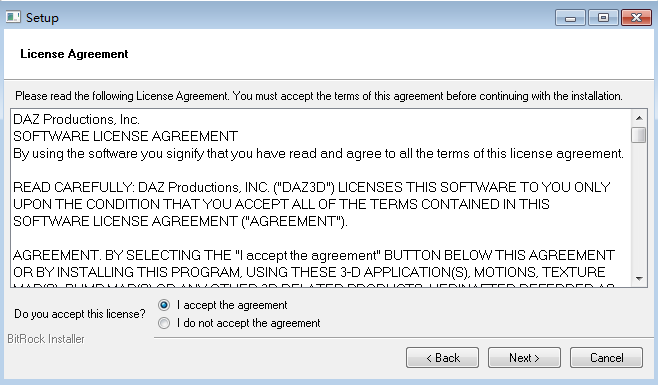Click the empty scrollbar track below the thumb
The image size is (658, 385).
639,207
